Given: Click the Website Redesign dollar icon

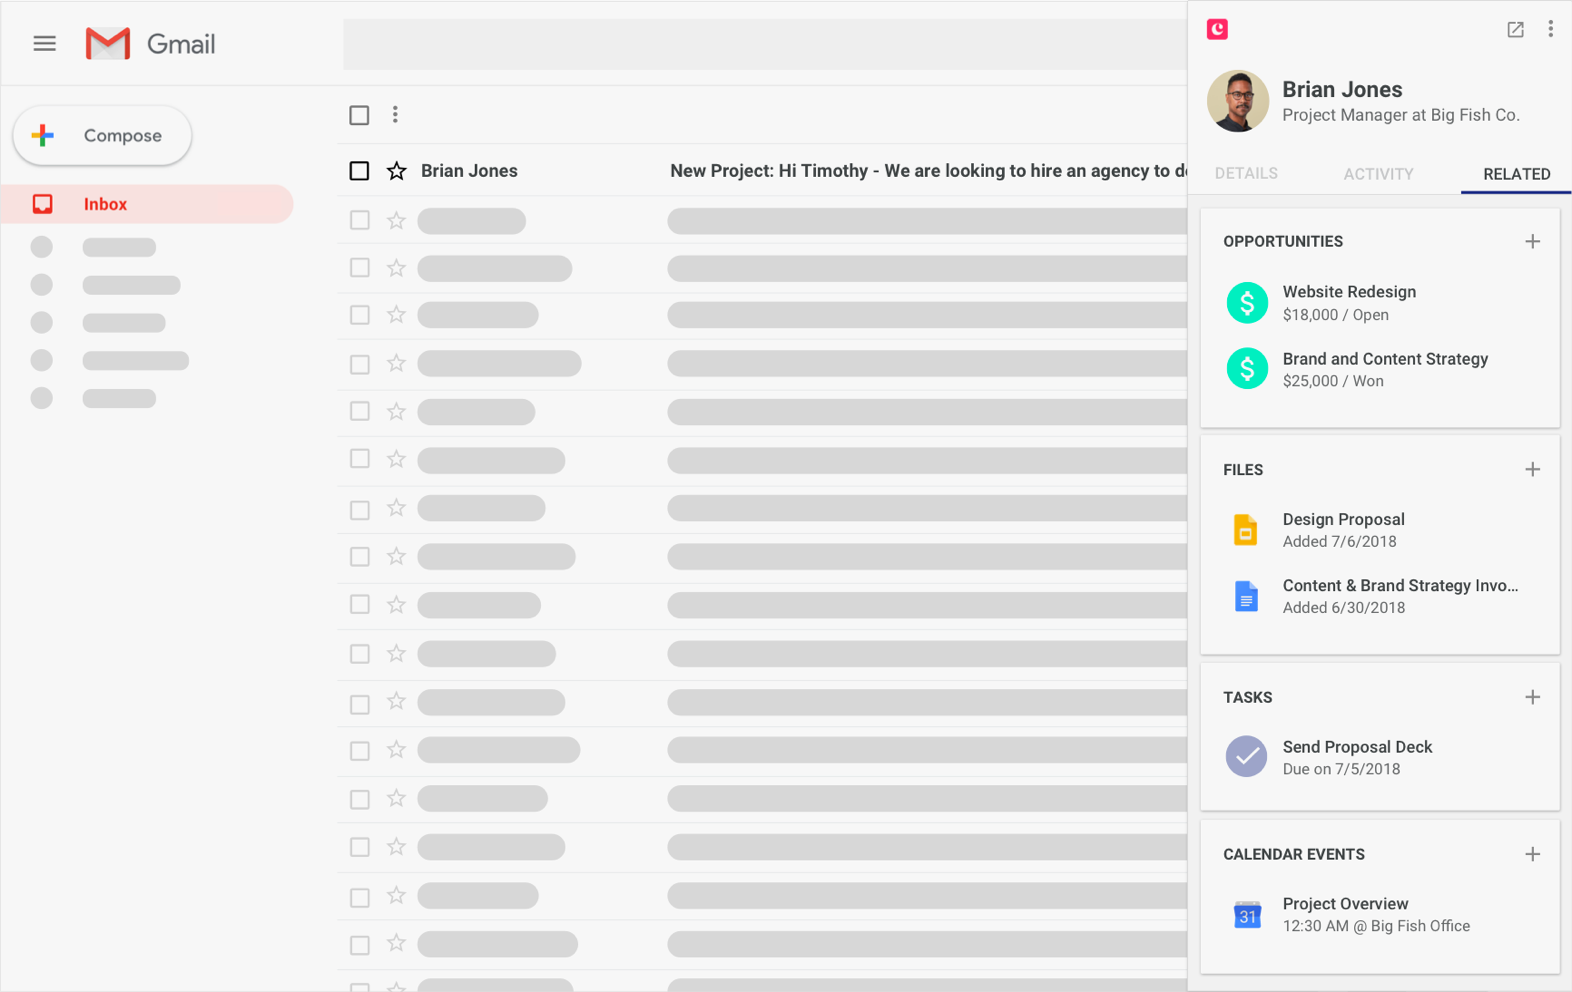Looking at the screenshot, I should point(1247,303).
